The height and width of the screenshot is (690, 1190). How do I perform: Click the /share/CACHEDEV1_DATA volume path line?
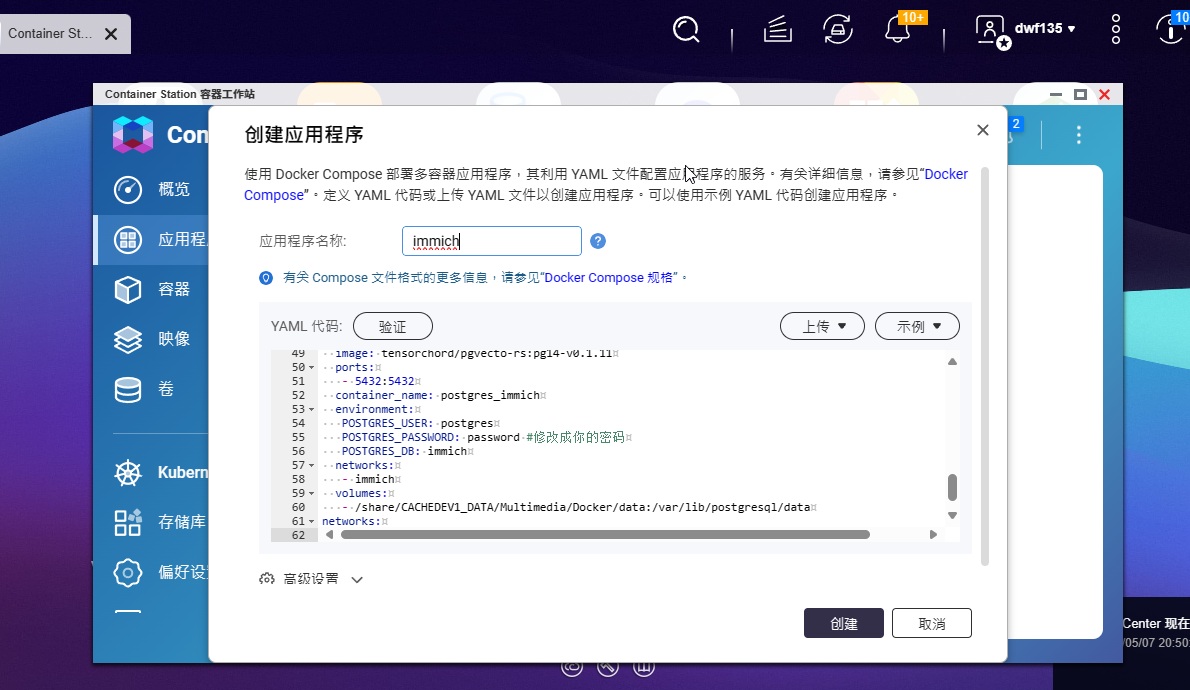[582, 508]
